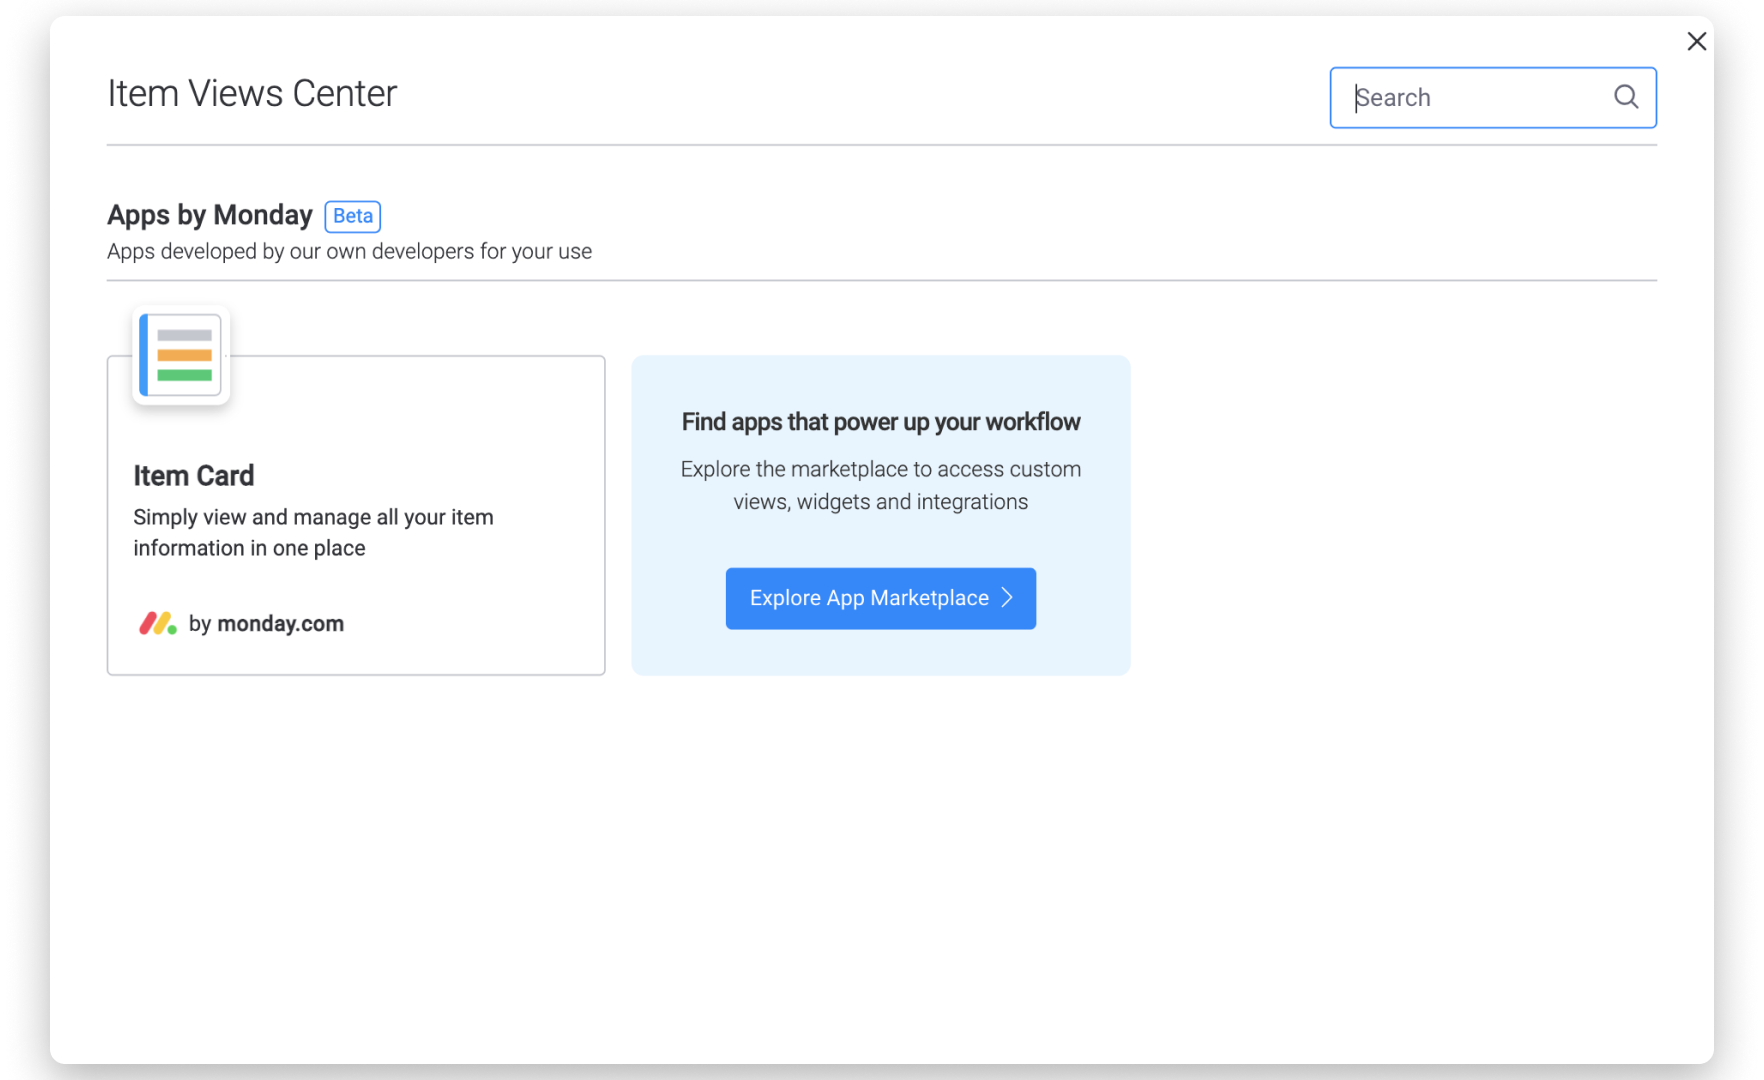Select the Item Card title
Image resolution: width=1764 pixels, height=1080 pixels.
tap(194, 475)
